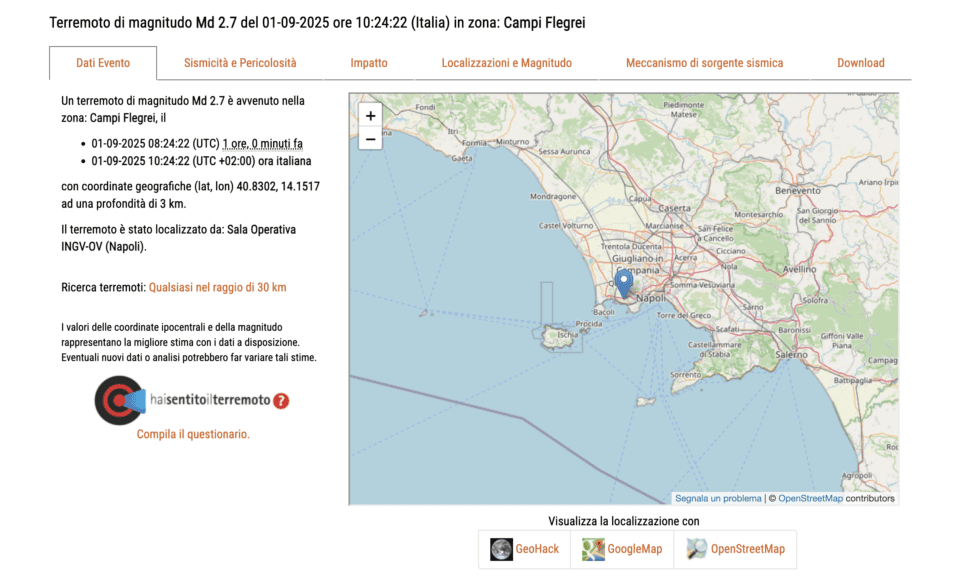Zoom in on the map

tap(371, 116)
